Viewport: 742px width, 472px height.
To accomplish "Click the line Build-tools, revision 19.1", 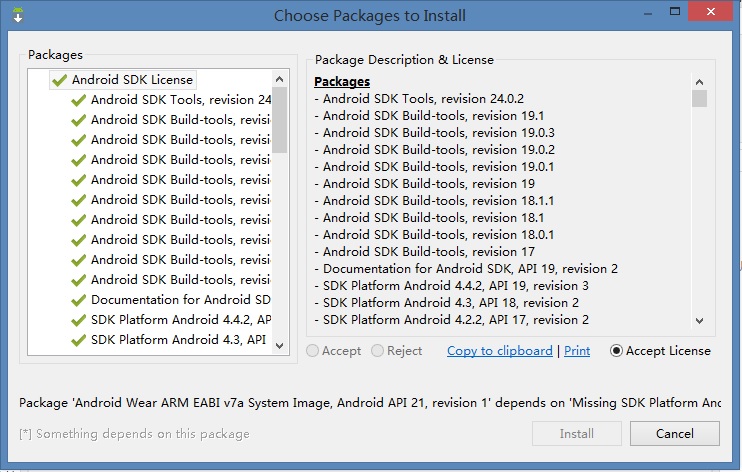I will coord(430,116).
